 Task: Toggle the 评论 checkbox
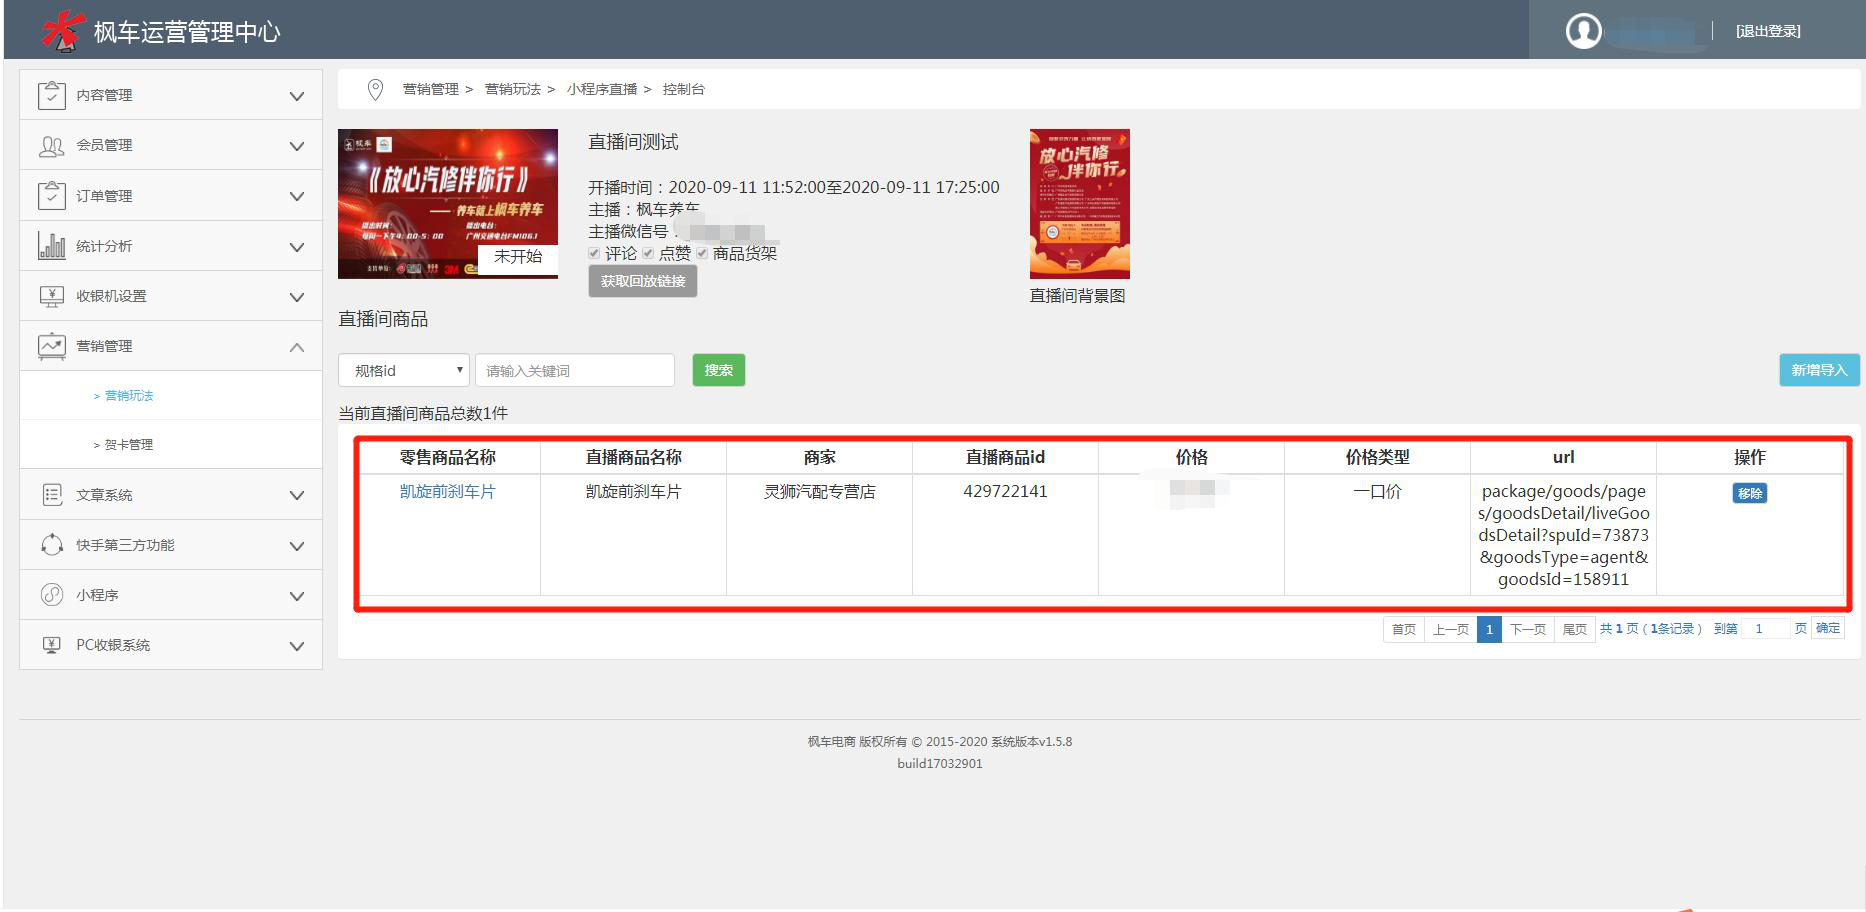pyautogui.click(x=595, y=254)
